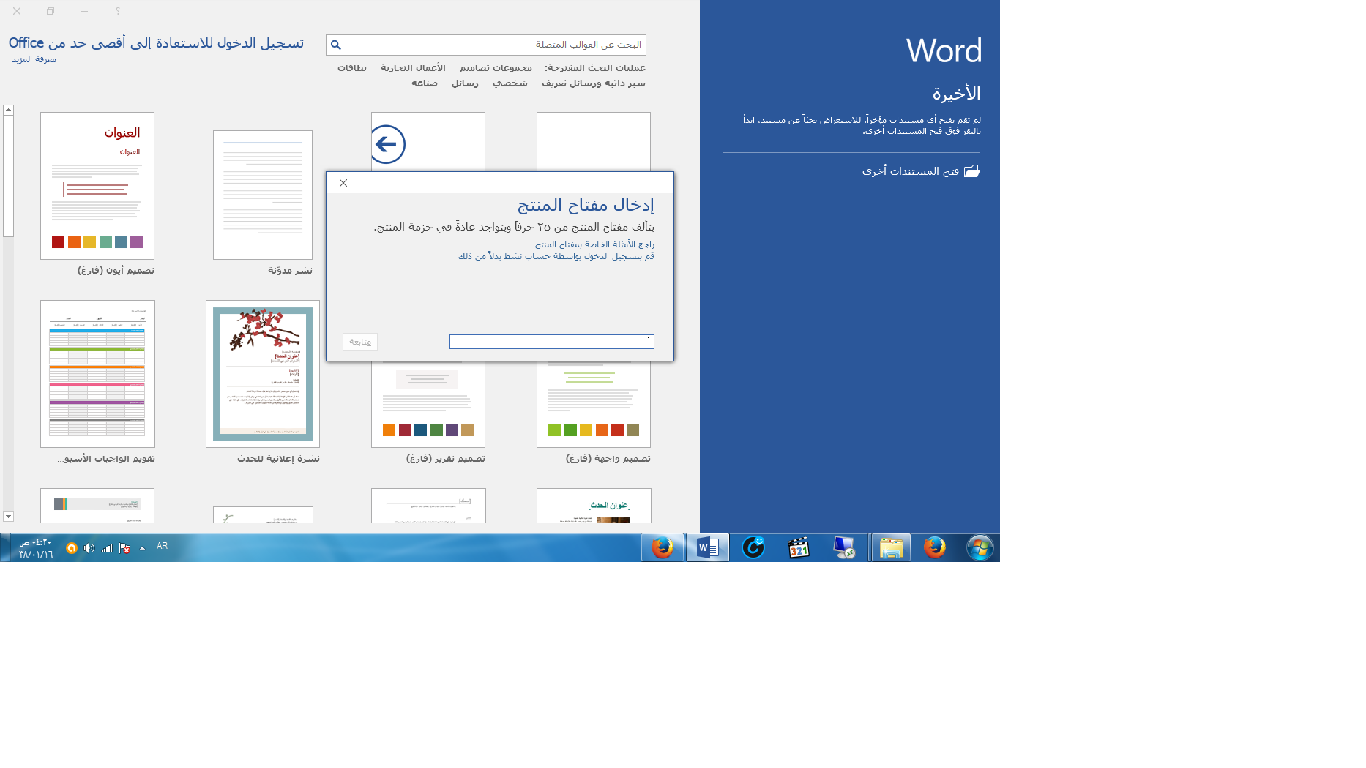Viewport: 1366px width, 768px height.
Task: Open the تصميم واجهة (فارغ) template thumbnail
Action: point(594,405)
